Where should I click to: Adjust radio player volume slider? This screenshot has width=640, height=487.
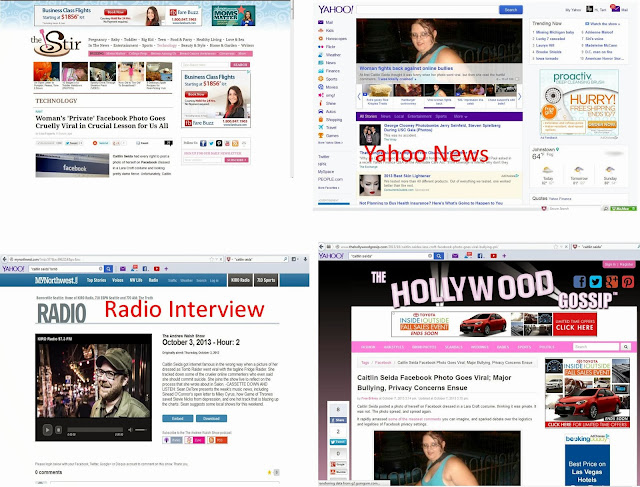coord(141,430)
